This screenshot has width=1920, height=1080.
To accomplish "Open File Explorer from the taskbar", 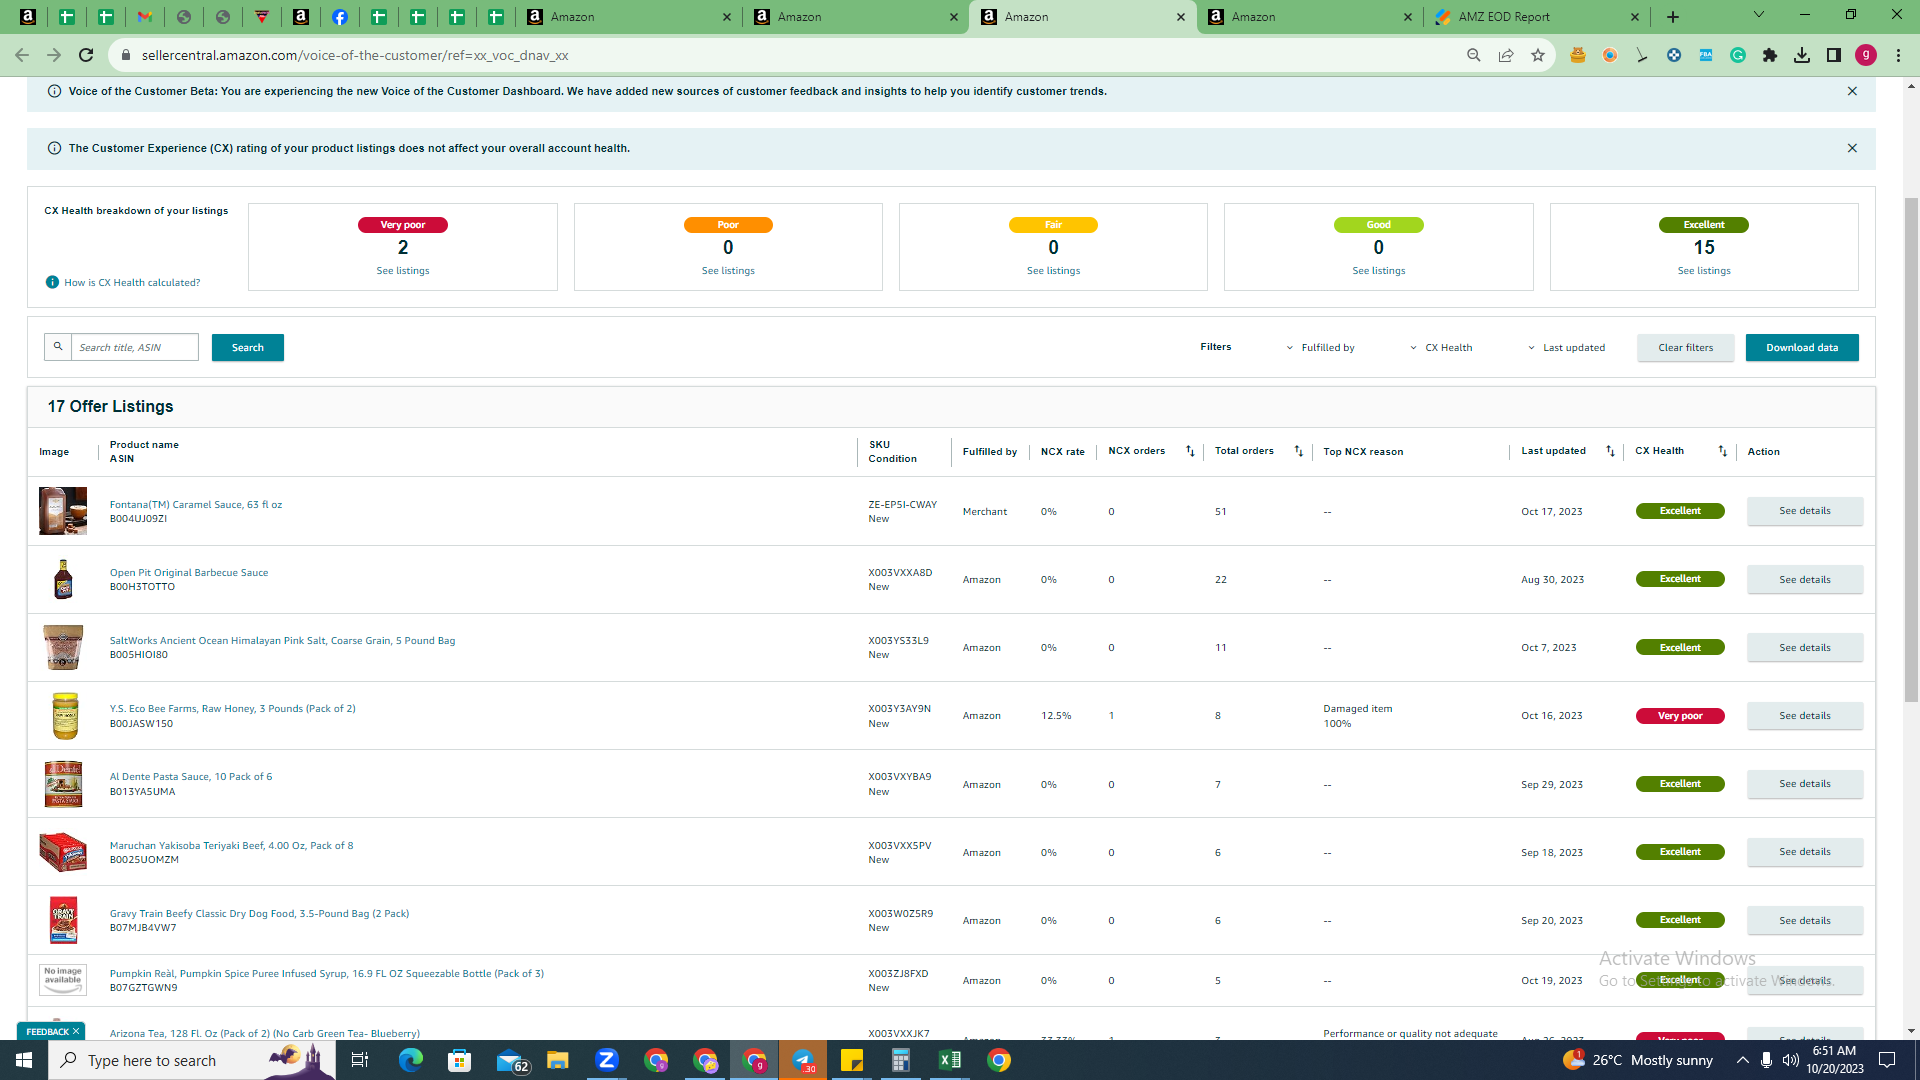I will (x=557, y=1060).
